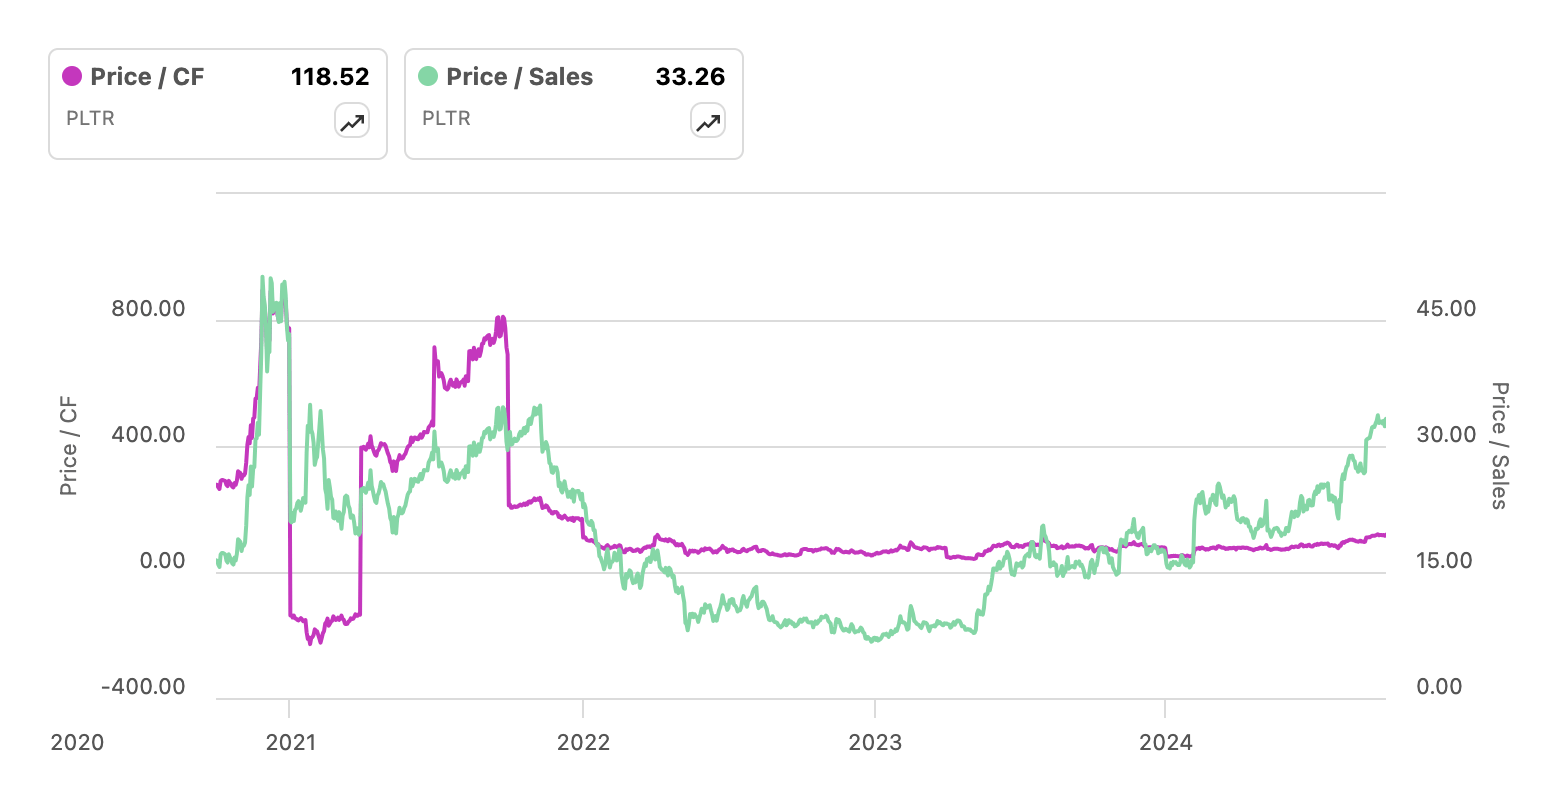Click the 2023 label on the time axis
1568x788 pixels.
pos(875,742)
